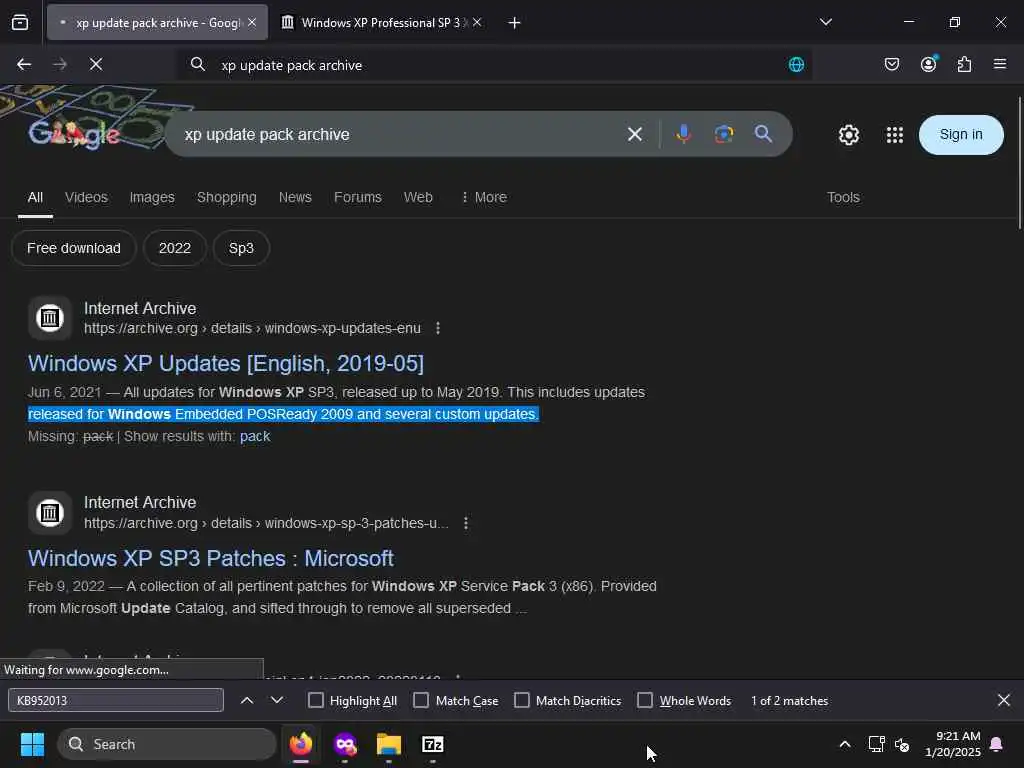Open the notification bell in the taskbar
Image resolution: width=1024 pixels, height=768 pixels.
[997, 744]
